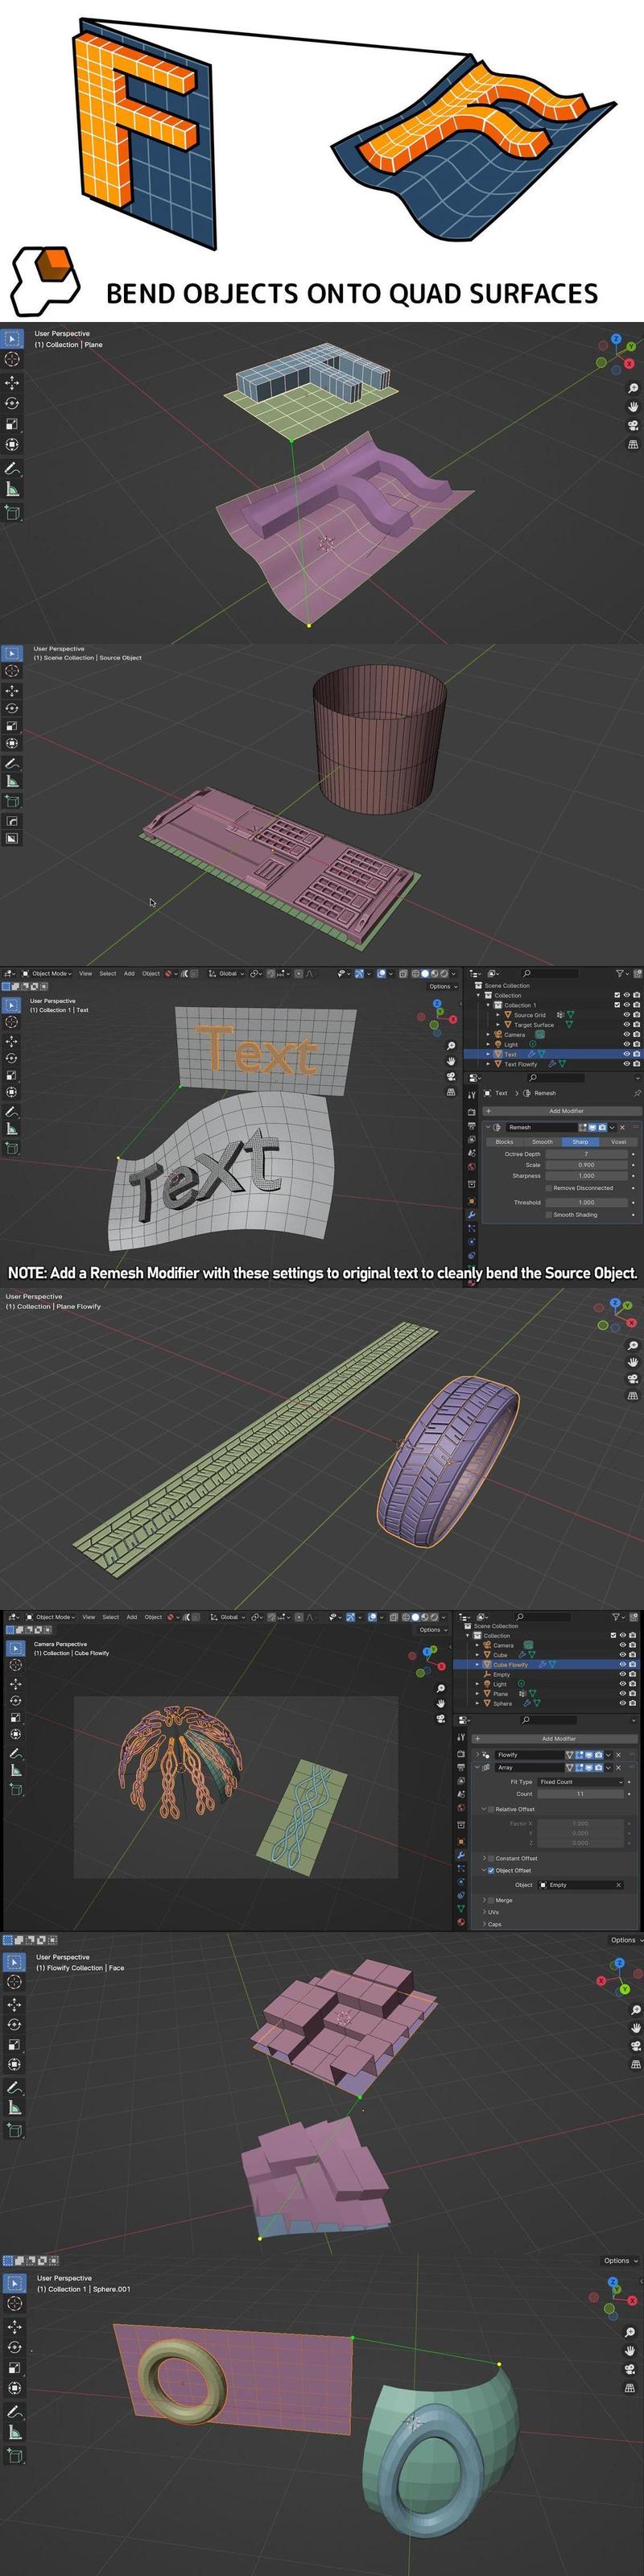The width and height of the screenshot is (644, 2576).
Task: Select Transform tool in Source Object viewport
Action: pos(12,743)
